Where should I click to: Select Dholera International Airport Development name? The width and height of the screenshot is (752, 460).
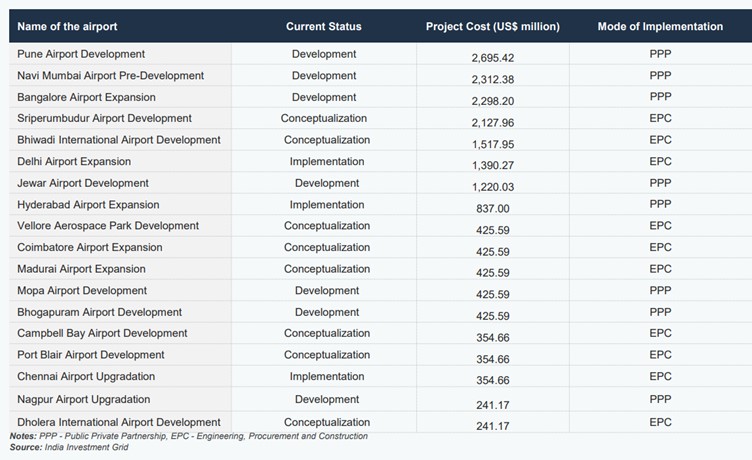118,422
